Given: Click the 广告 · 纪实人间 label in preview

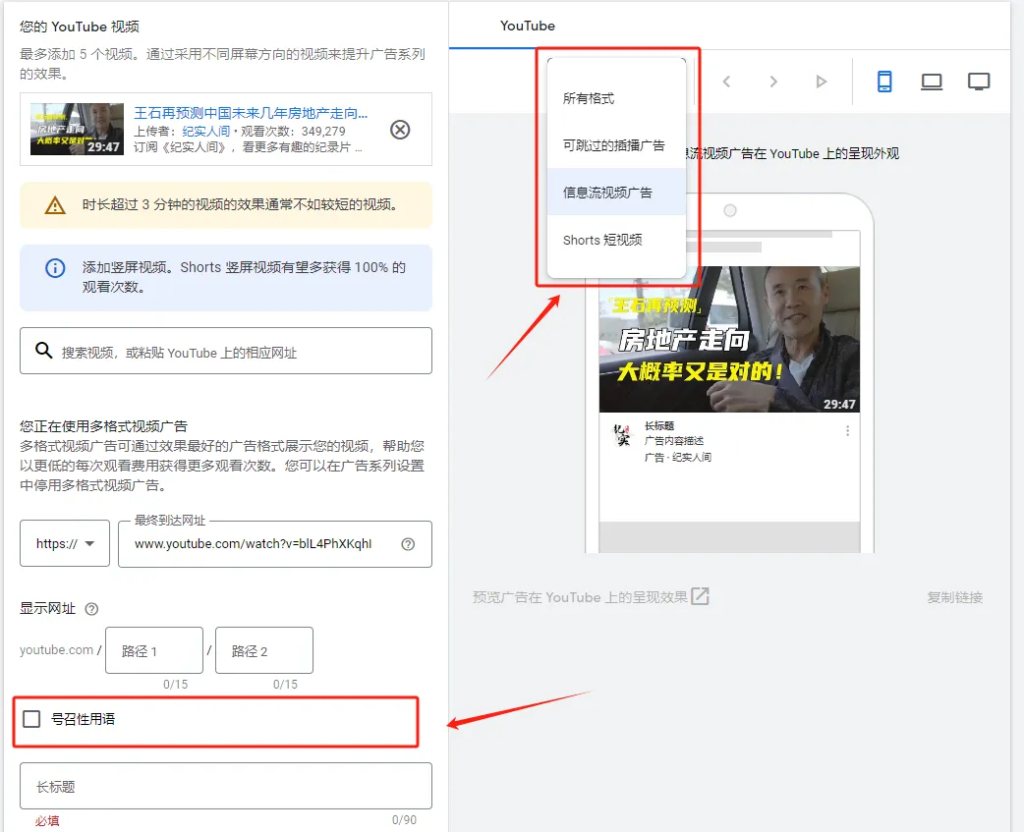Looking at the screenshot, I should coord(678,457).
